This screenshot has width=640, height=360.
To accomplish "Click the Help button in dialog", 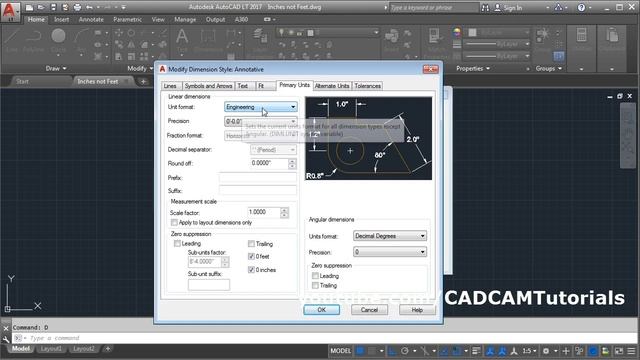I will tap(417, 310).
